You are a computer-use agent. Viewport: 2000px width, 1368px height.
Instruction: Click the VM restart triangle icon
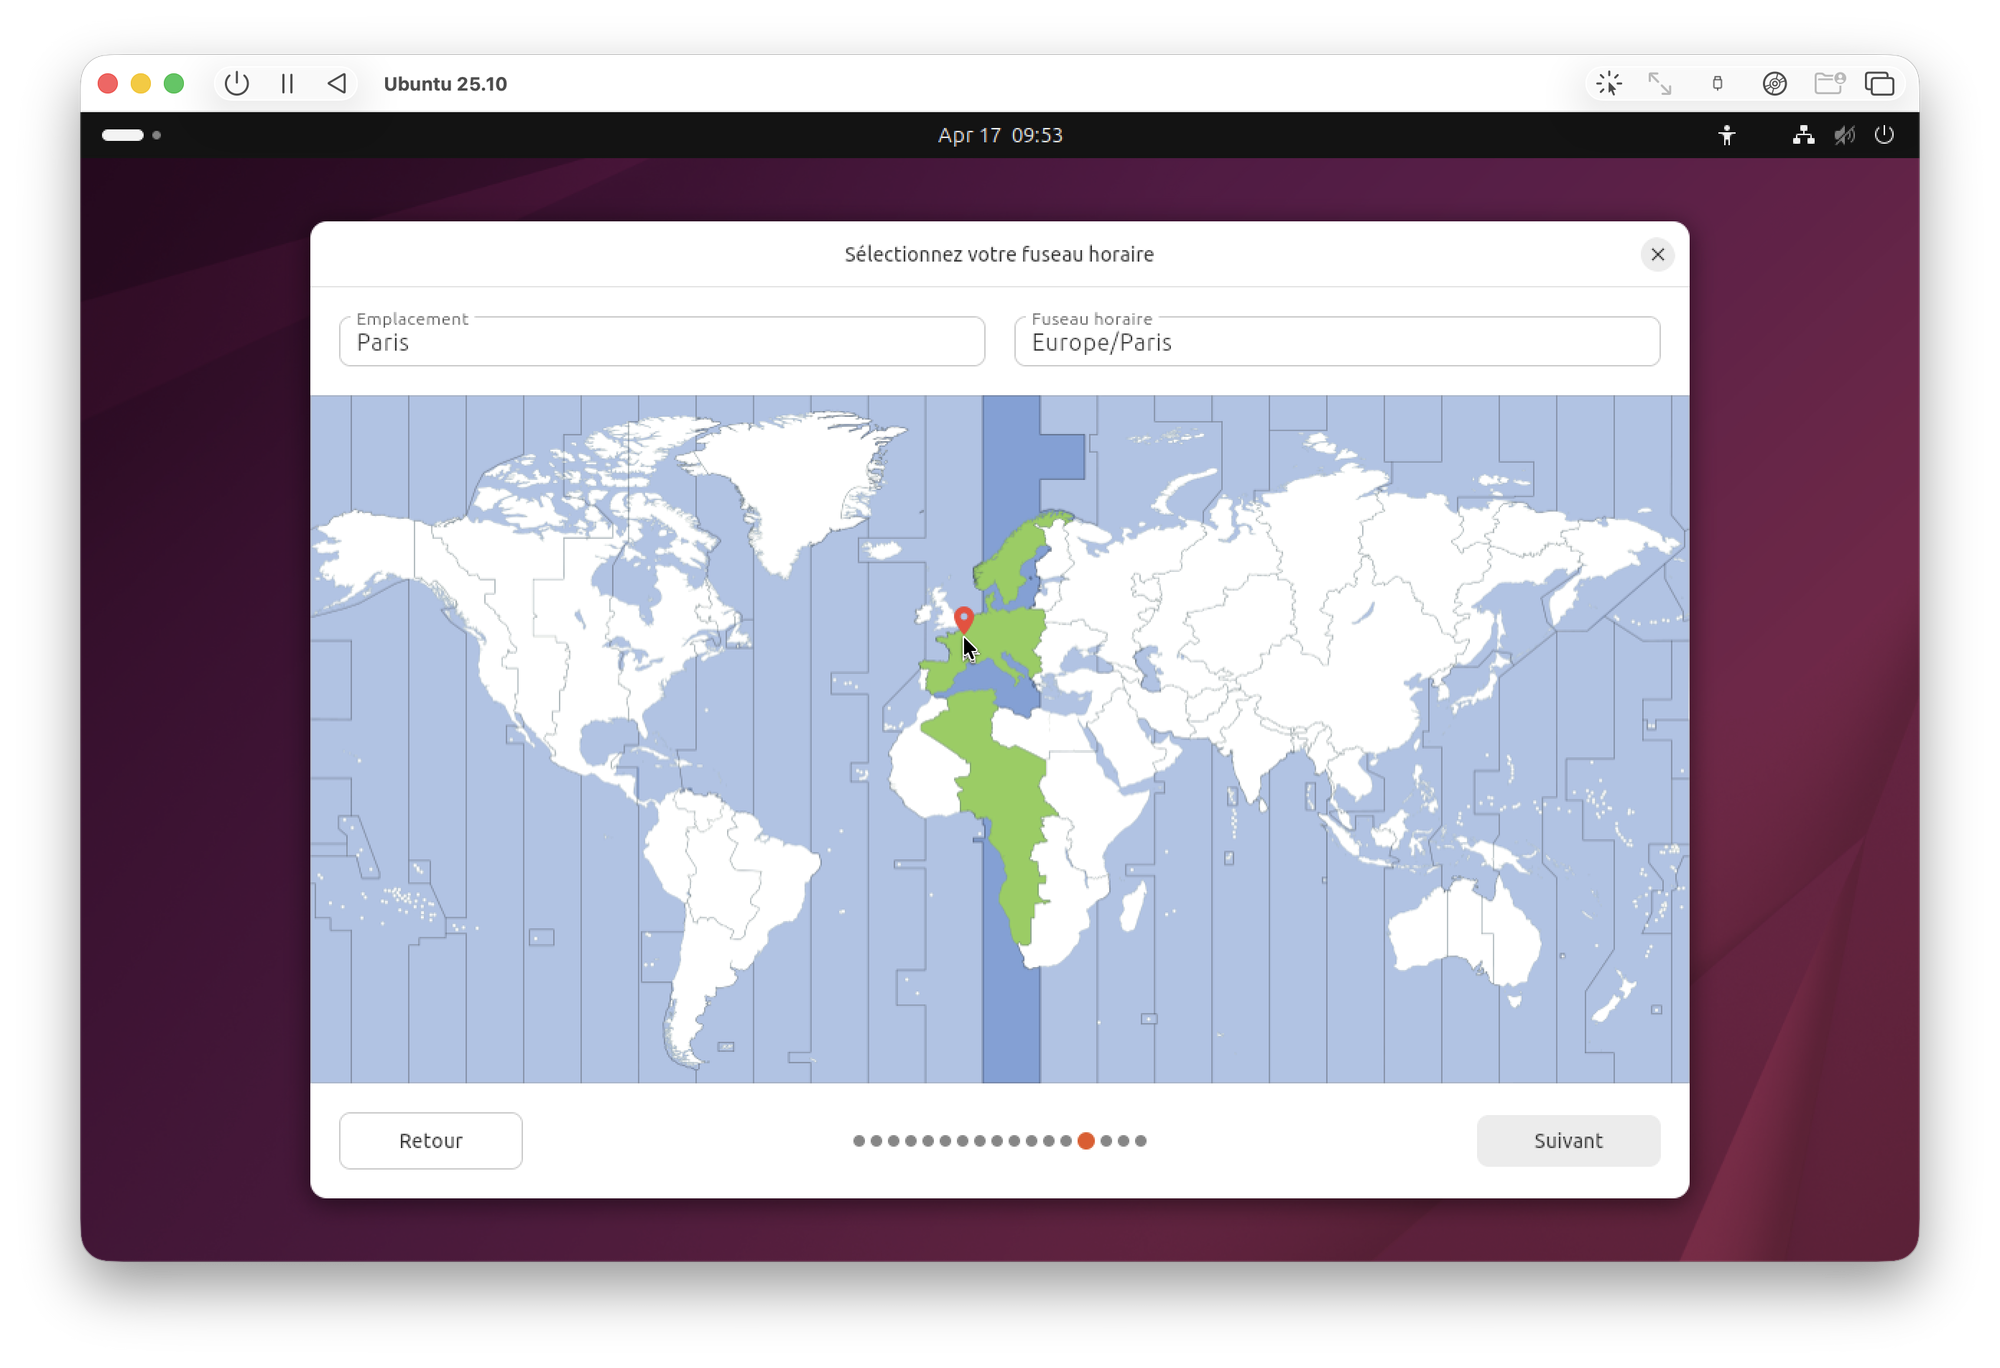coord(337,84)
